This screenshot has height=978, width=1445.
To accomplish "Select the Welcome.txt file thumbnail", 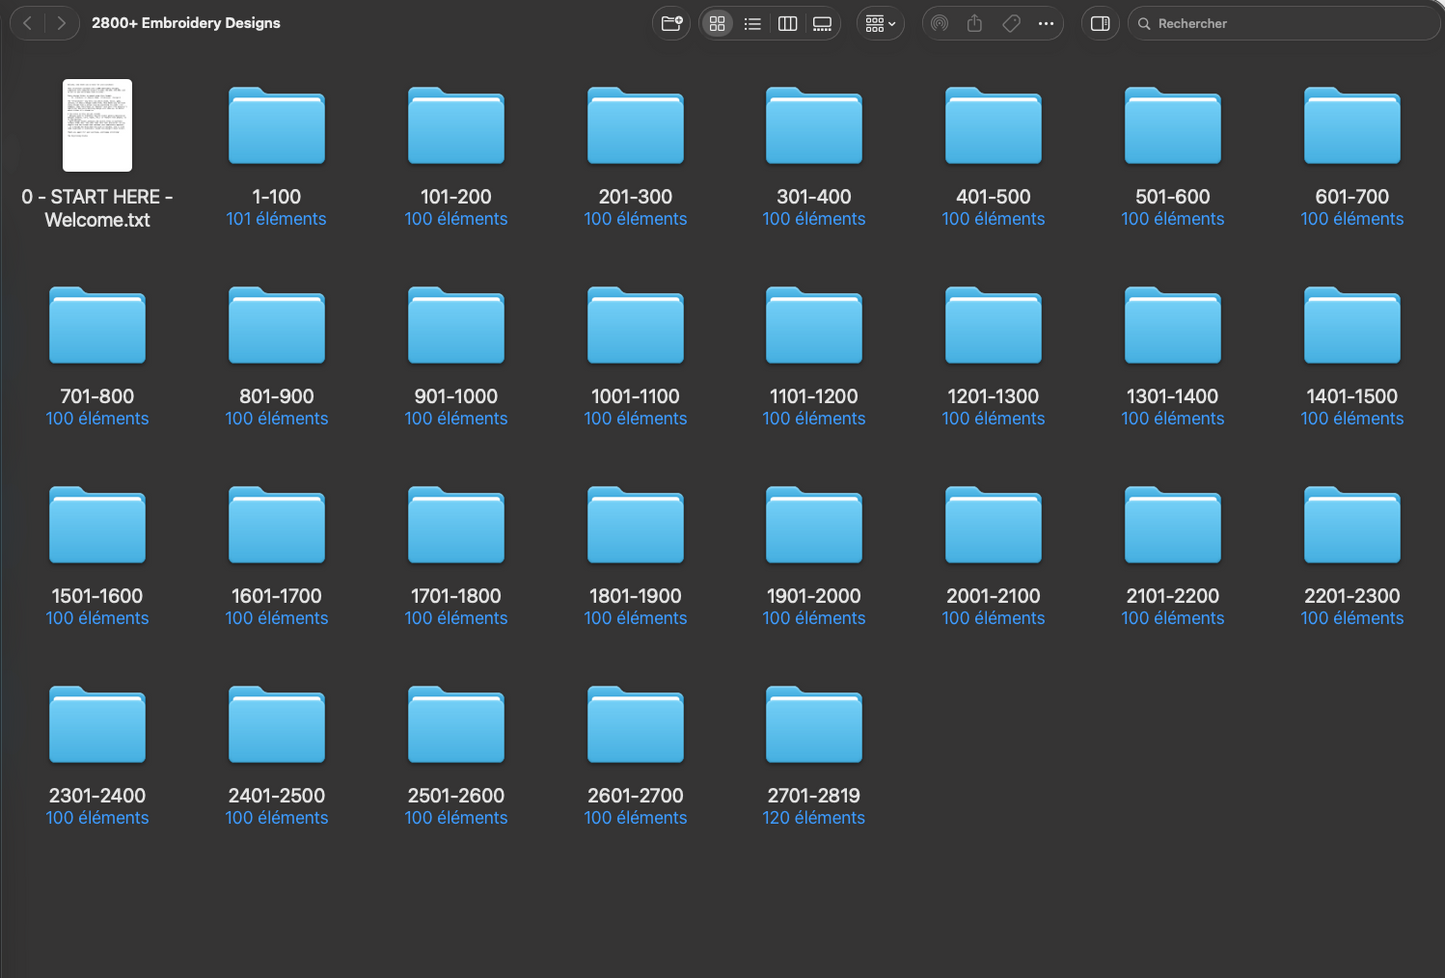I will click(97, 125).
